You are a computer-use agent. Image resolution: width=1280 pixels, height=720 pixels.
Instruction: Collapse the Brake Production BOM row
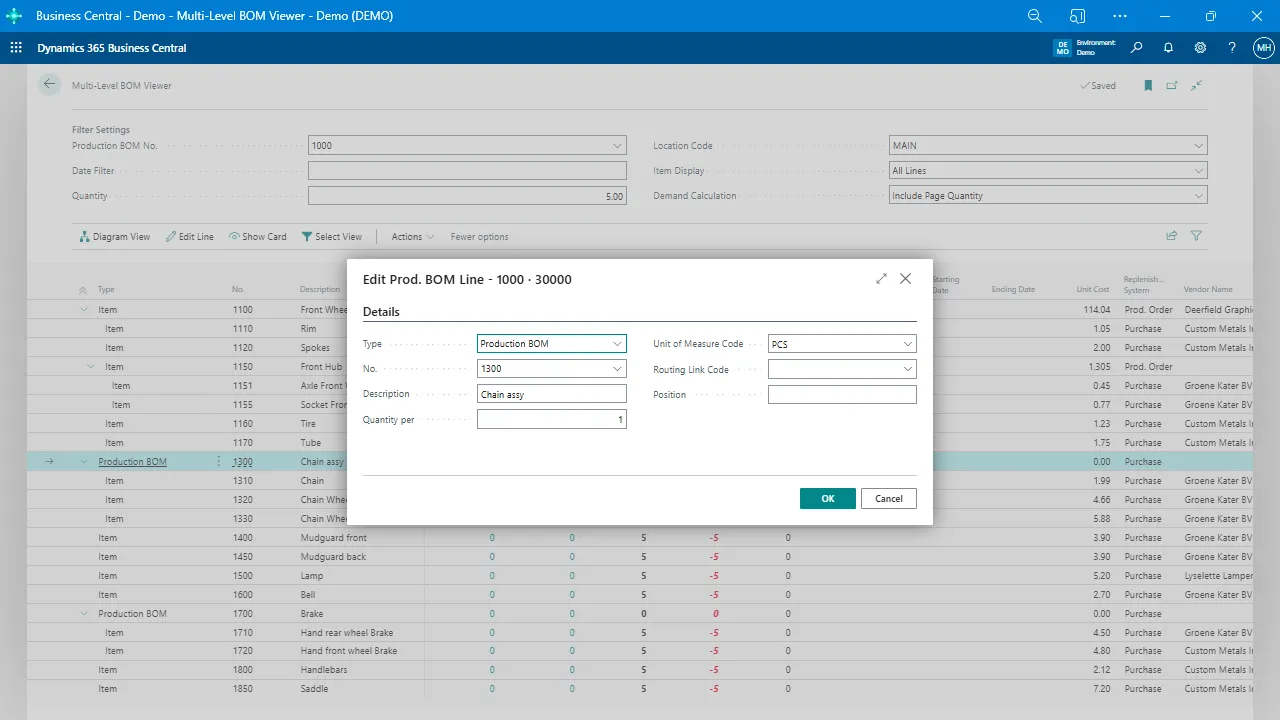tap(85, 614)
